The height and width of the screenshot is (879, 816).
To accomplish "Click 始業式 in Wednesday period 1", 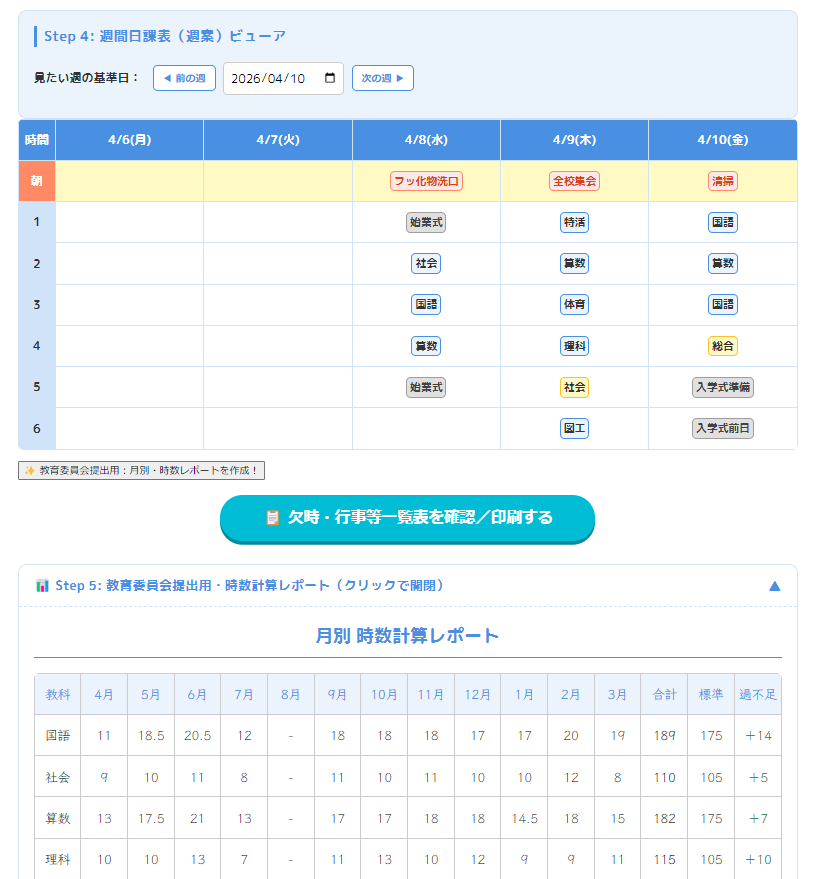I will [x=426, y=222].
